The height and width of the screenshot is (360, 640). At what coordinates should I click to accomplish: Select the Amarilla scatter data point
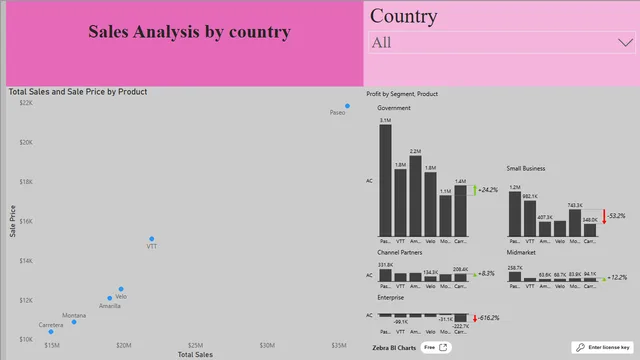coord(109,298)
